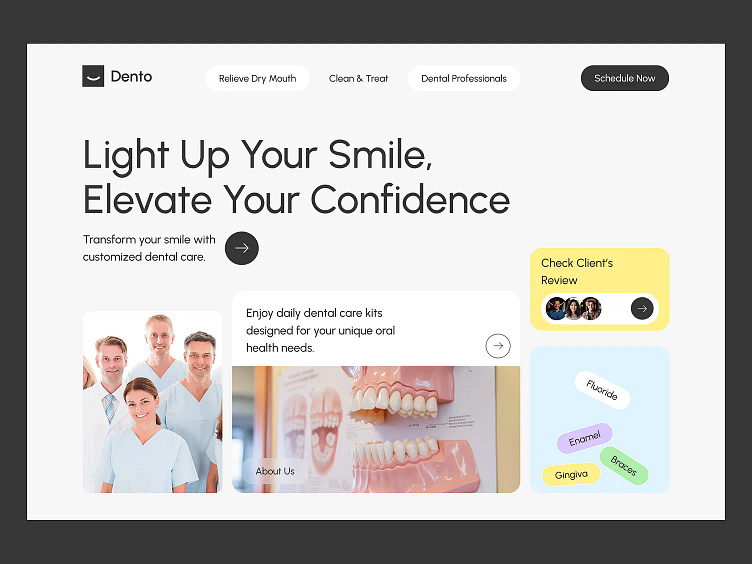Click the outlined arrow in dental kits card

[498, 346]
